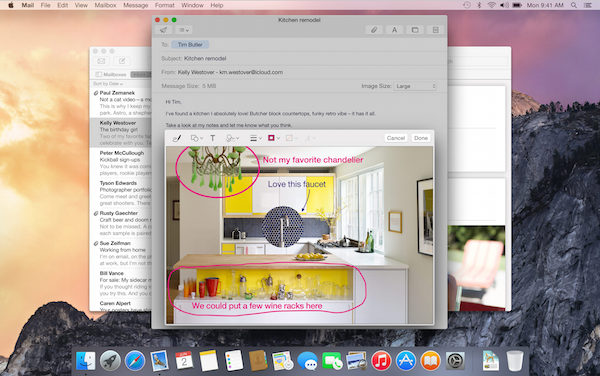Open Time Machine status icon in menu bar
The width and height of the screenshot is (600, 376).
466,5
